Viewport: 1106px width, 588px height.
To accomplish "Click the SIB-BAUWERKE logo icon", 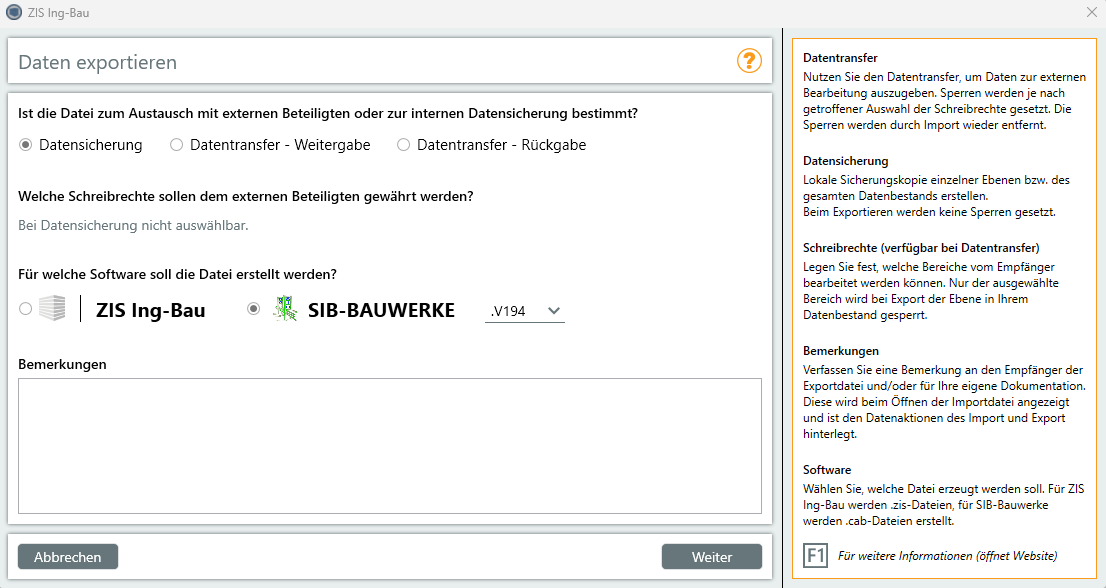I will (x=285, y=309).
